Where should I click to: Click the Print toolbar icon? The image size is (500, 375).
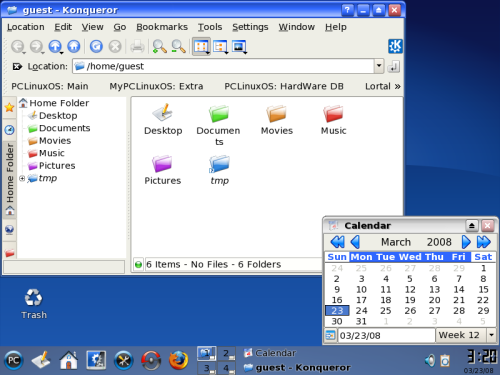137,46
